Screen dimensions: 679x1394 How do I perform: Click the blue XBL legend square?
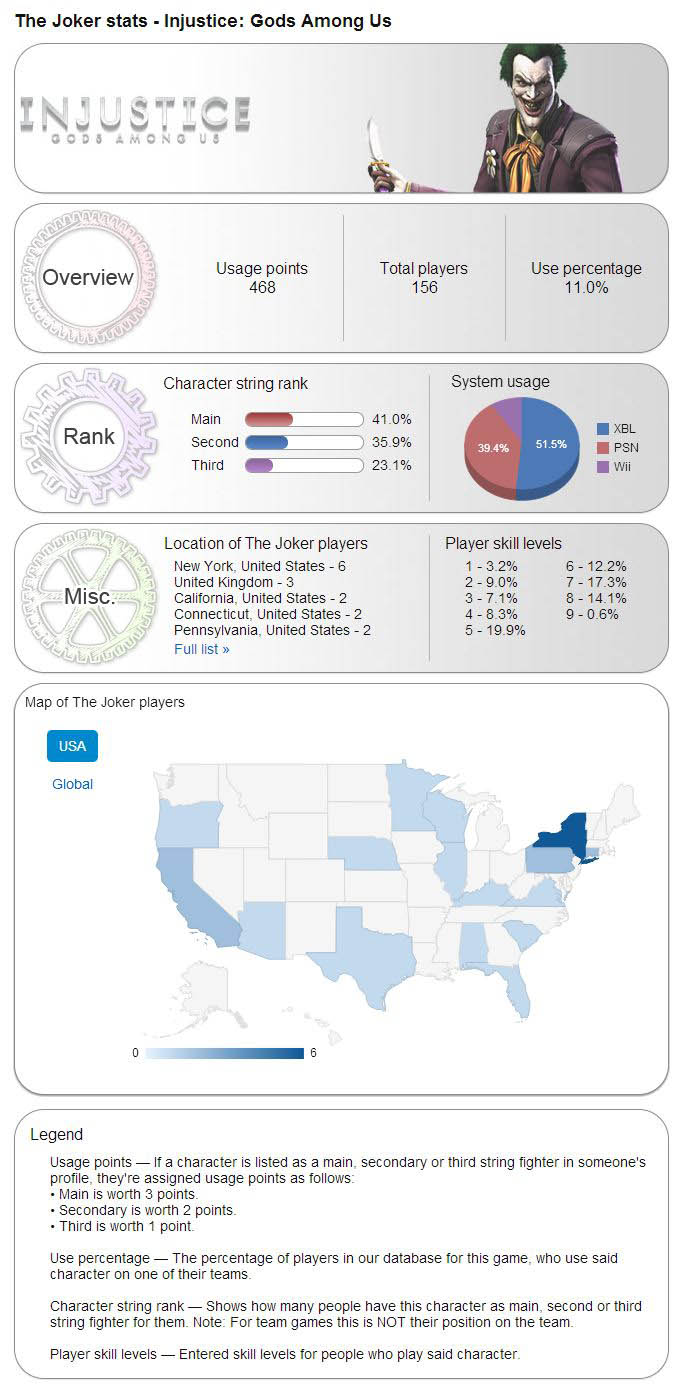(602, 429)
